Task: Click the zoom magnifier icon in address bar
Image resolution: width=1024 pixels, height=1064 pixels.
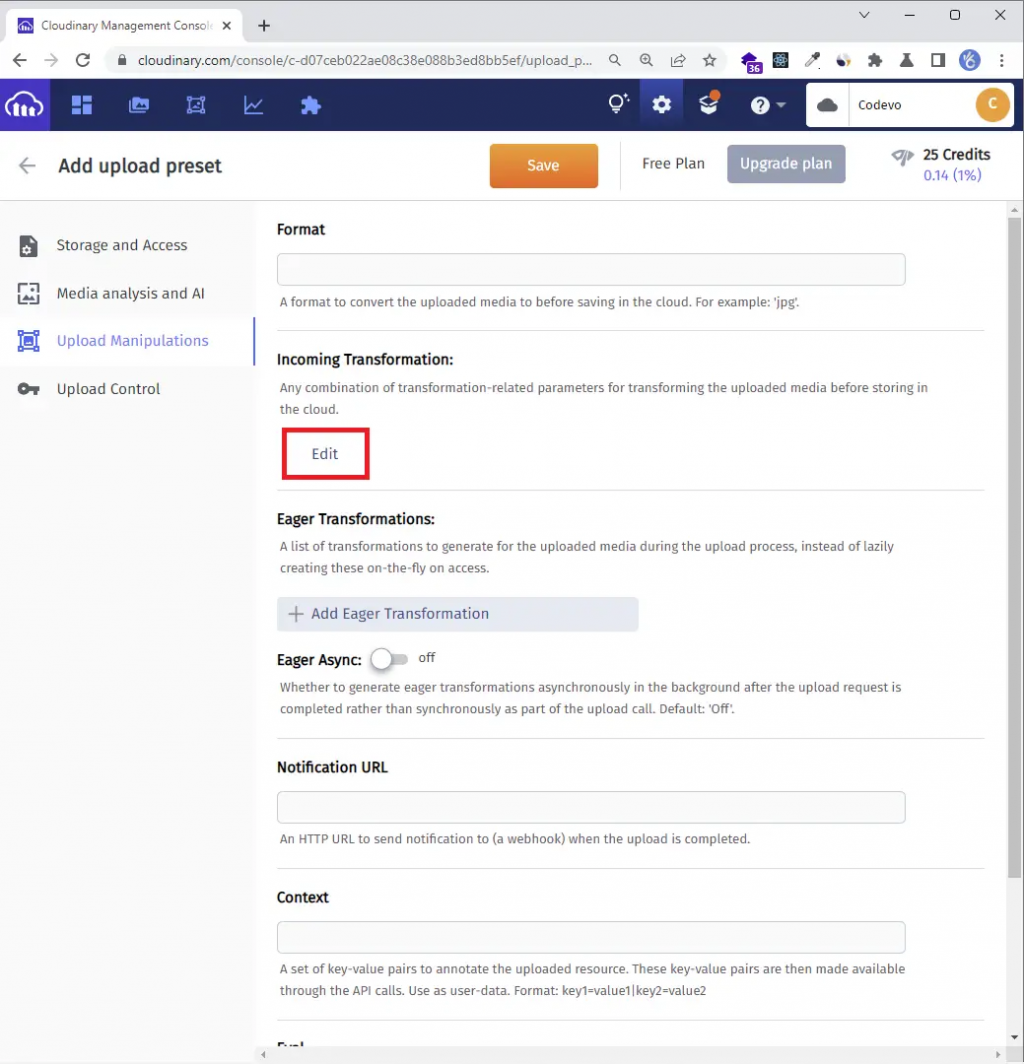Action: coord(646,60)
